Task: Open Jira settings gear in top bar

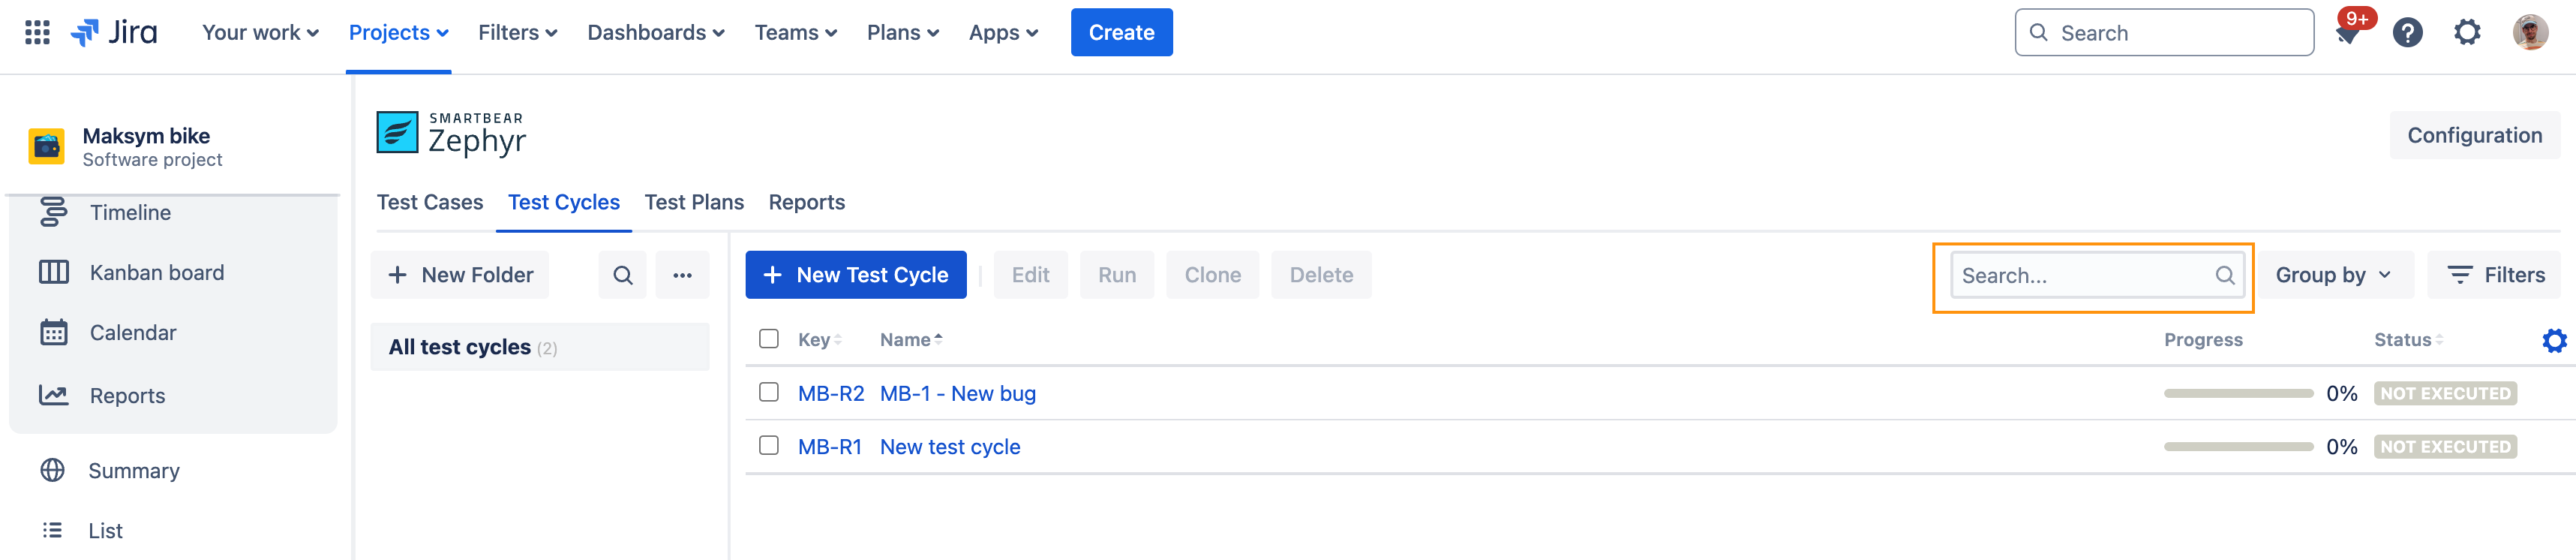Action: coord(2467,33)
